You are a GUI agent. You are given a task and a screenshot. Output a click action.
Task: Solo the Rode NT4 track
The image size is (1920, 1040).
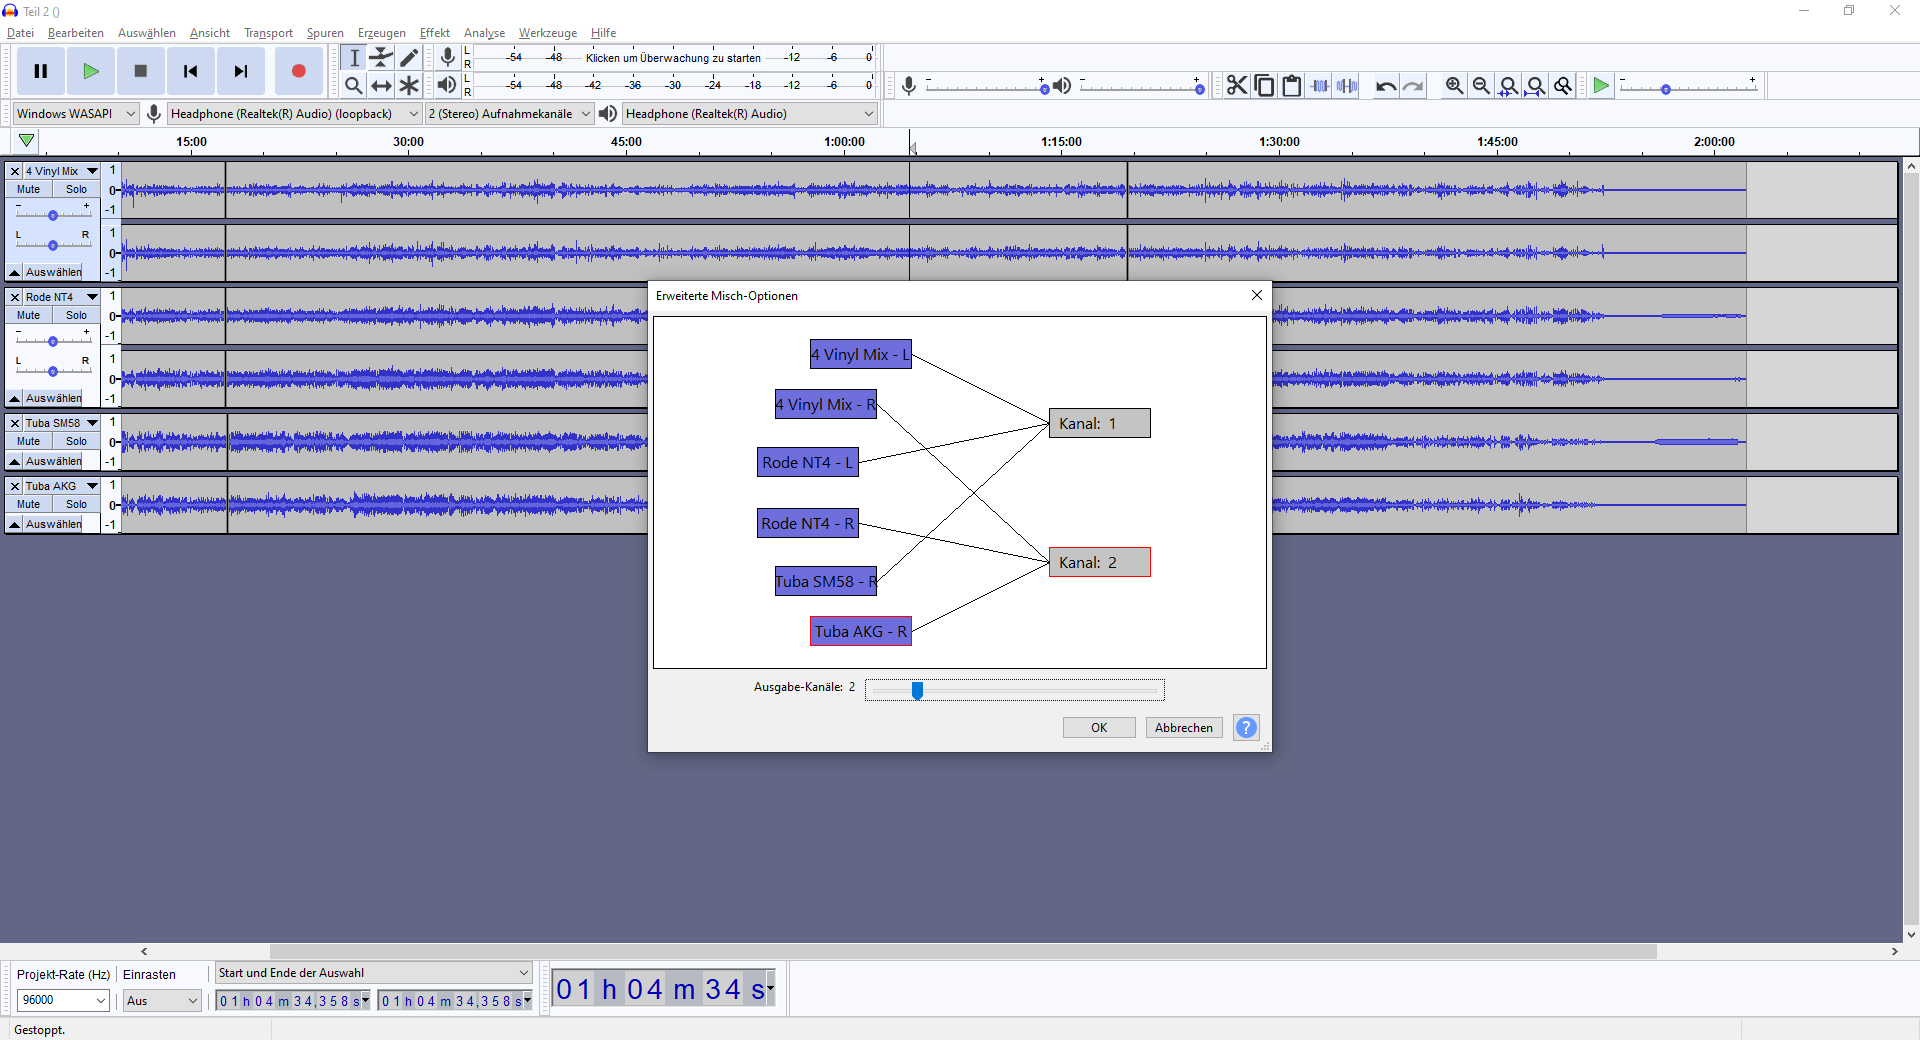76,315
